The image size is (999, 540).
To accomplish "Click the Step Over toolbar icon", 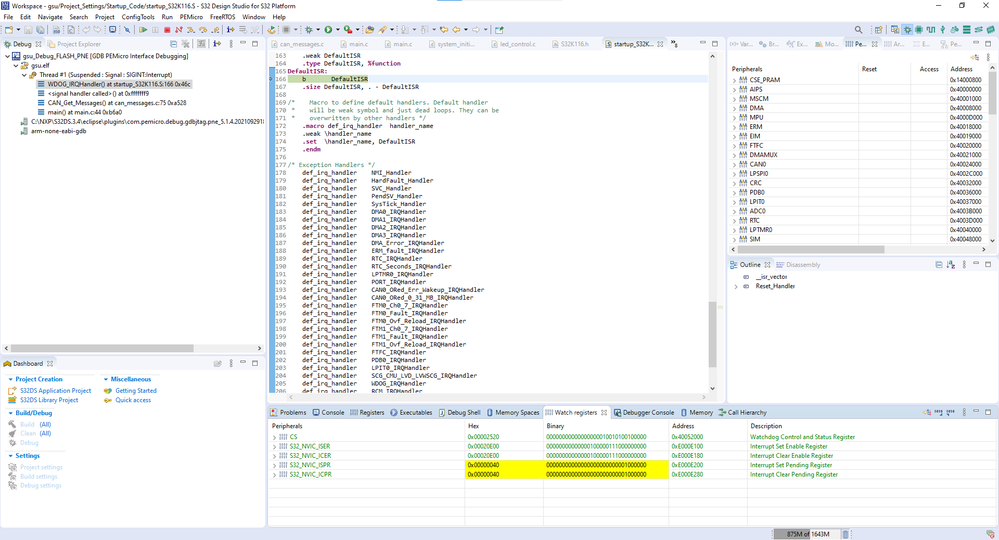I will 204,30.
